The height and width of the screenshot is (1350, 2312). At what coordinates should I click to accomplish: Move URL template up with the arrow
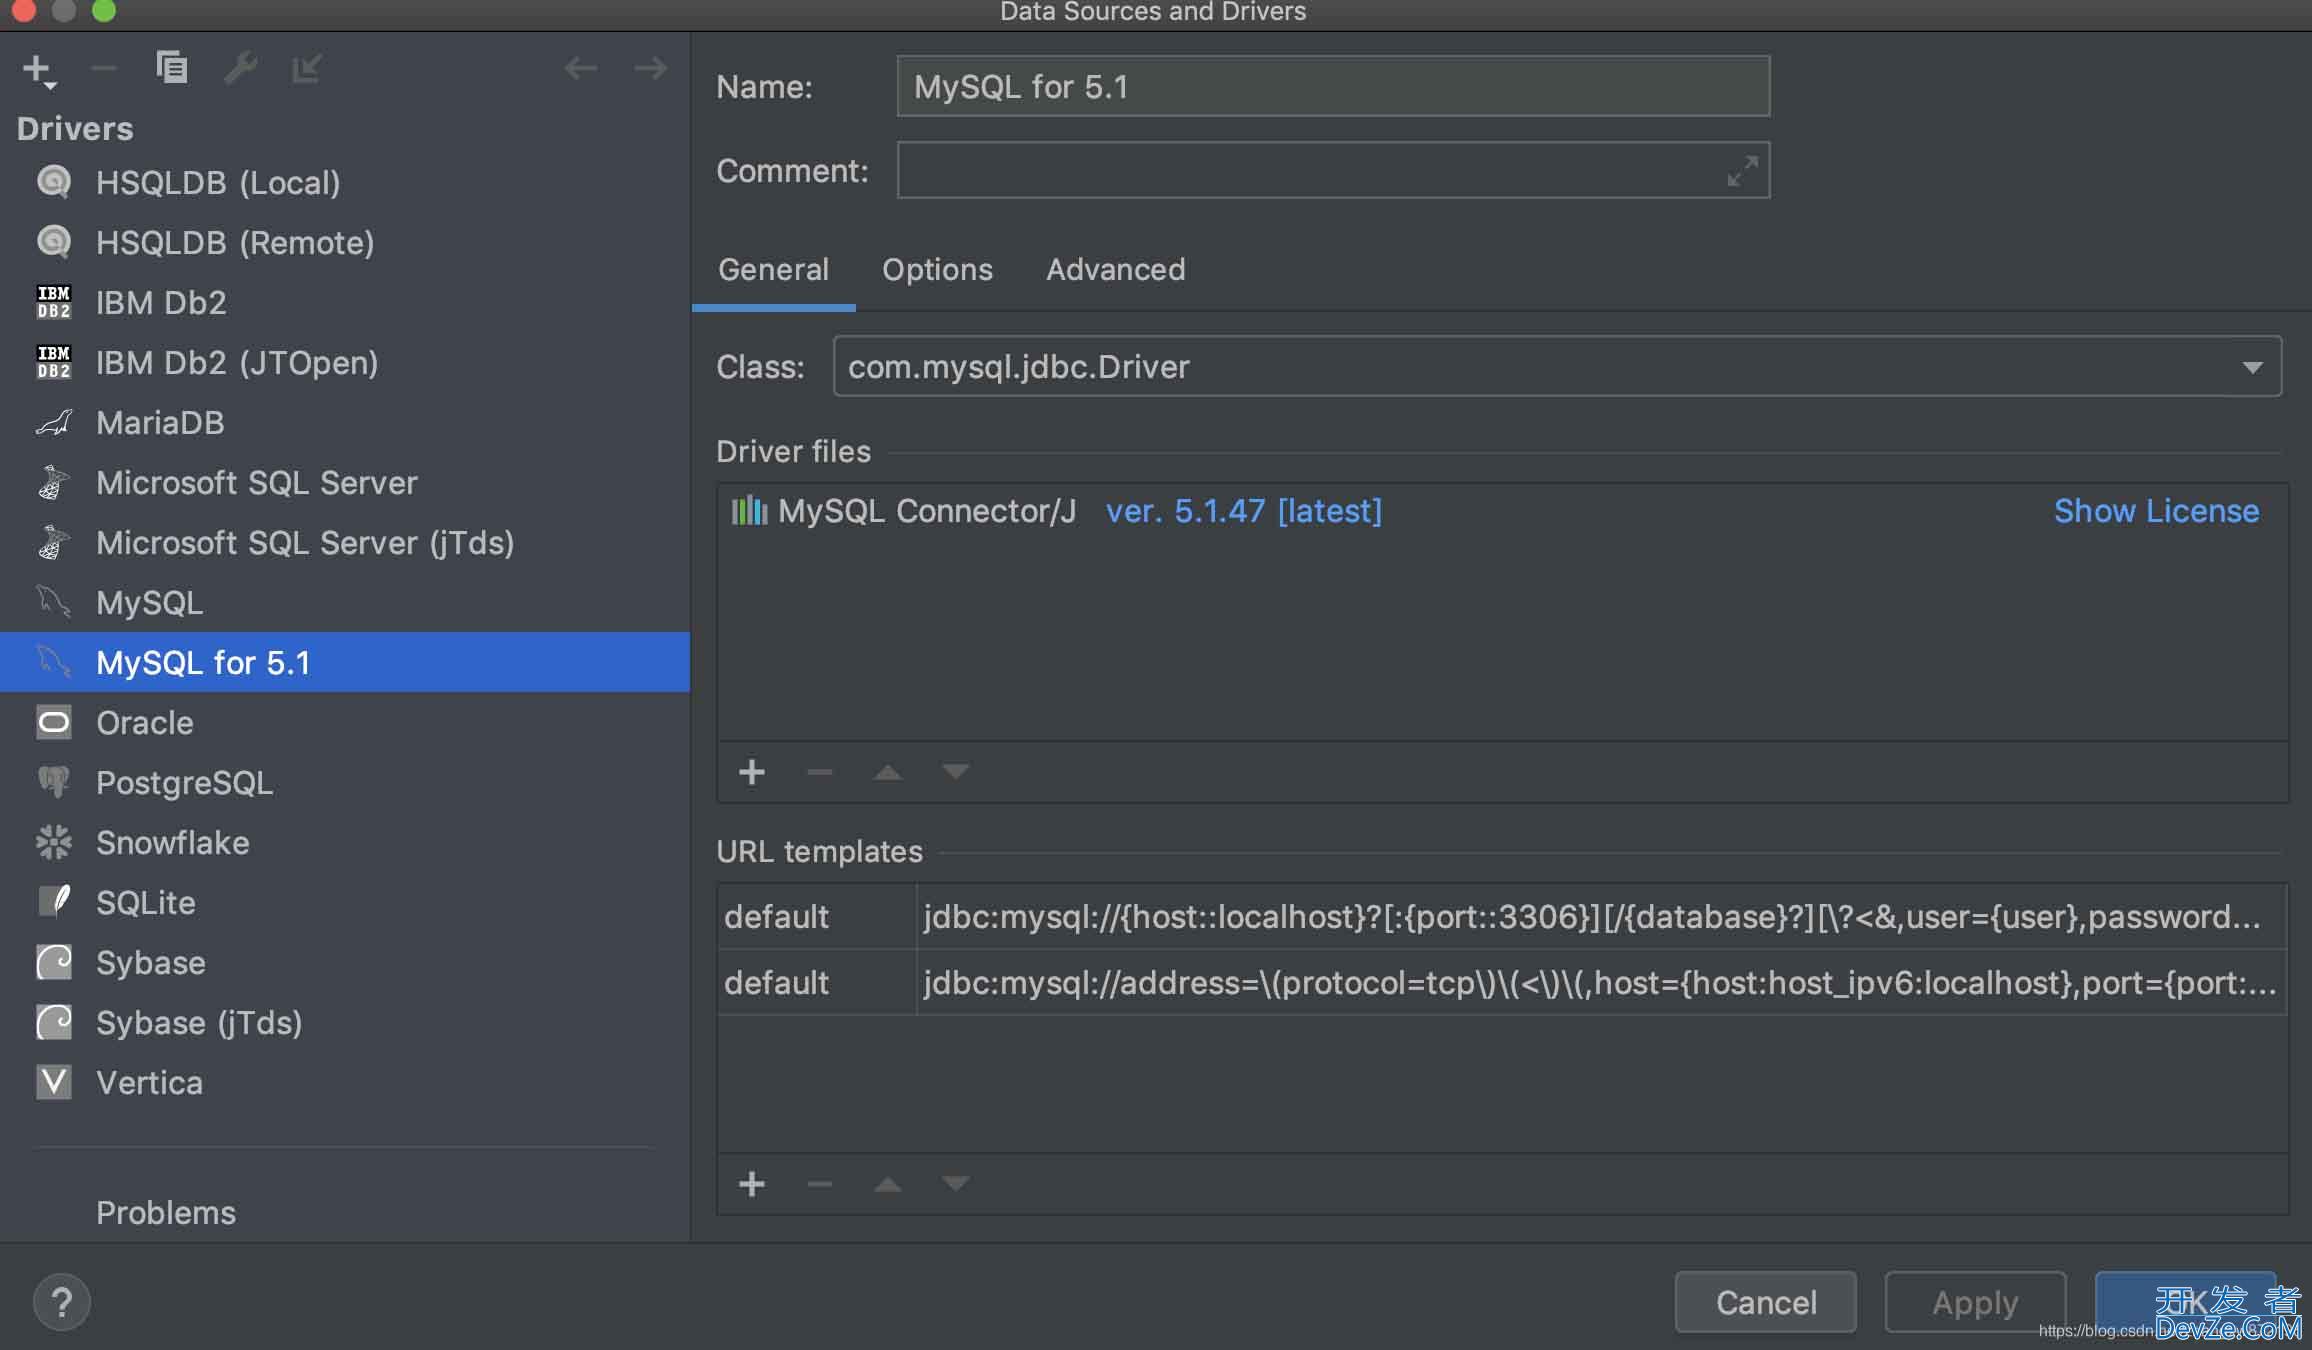[x=888, y=1184]
